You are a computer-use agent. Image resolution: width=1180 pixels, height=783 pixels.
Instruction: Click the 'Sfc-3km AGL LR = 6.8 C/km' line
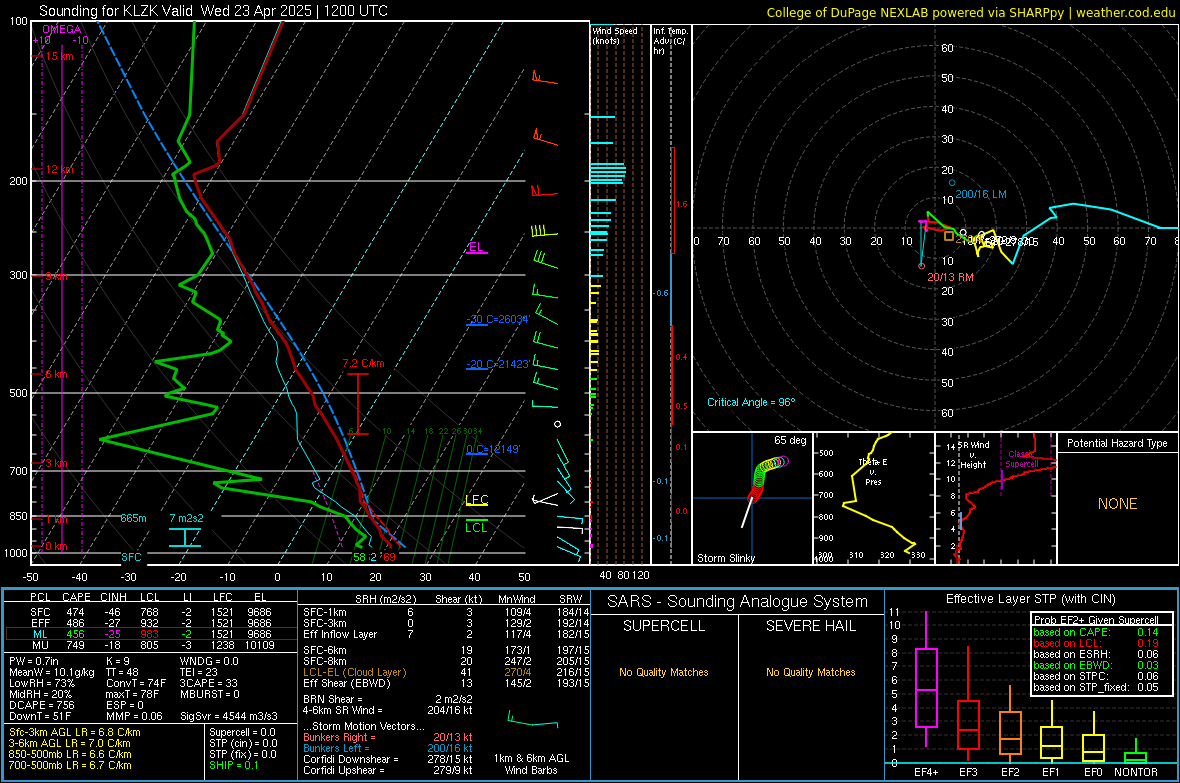[75, 733]
